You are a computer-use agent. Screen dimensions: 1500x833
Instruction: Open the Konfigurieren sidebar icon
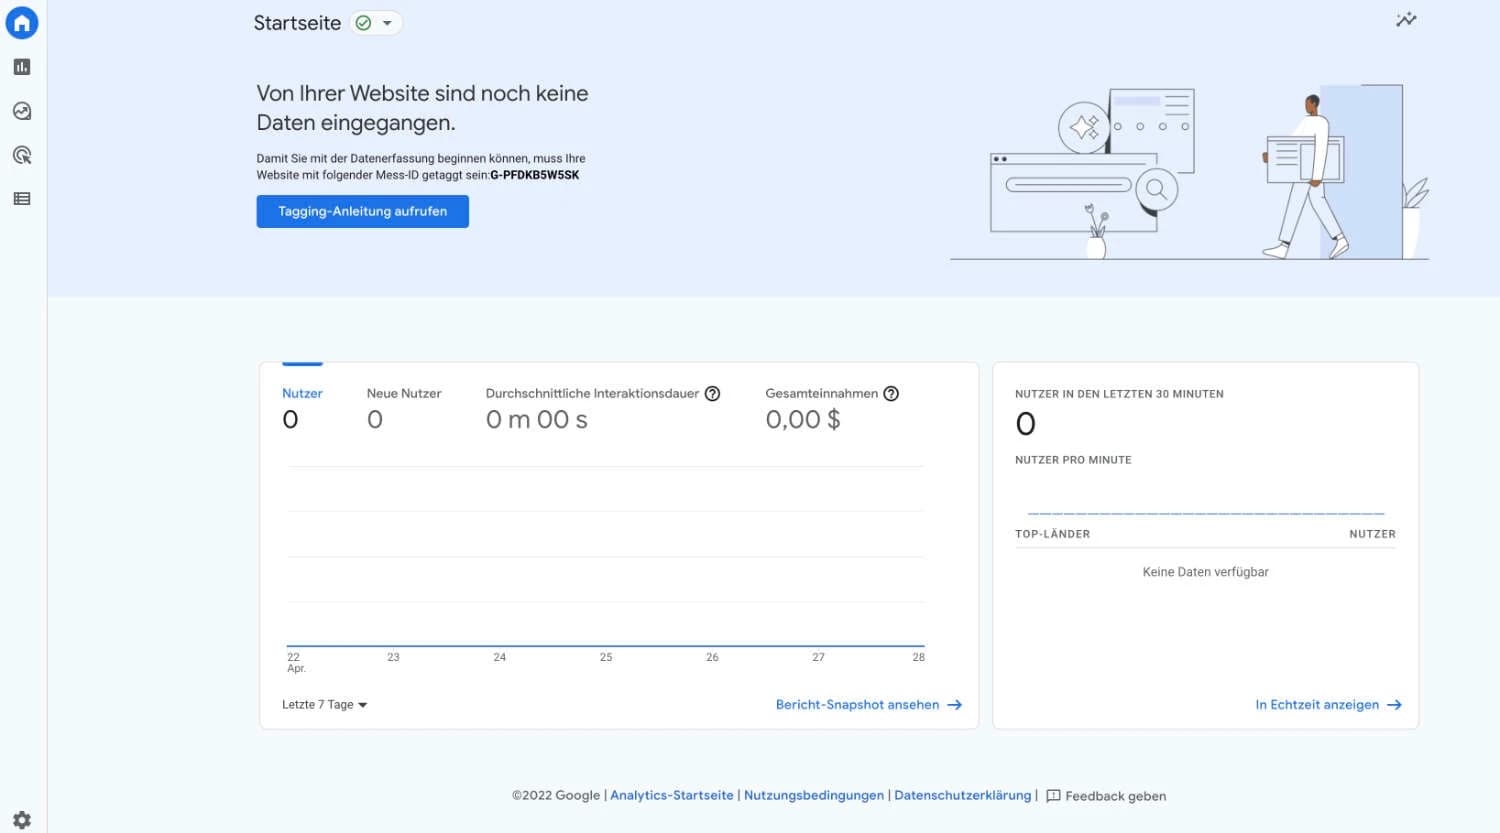point(21,198)
